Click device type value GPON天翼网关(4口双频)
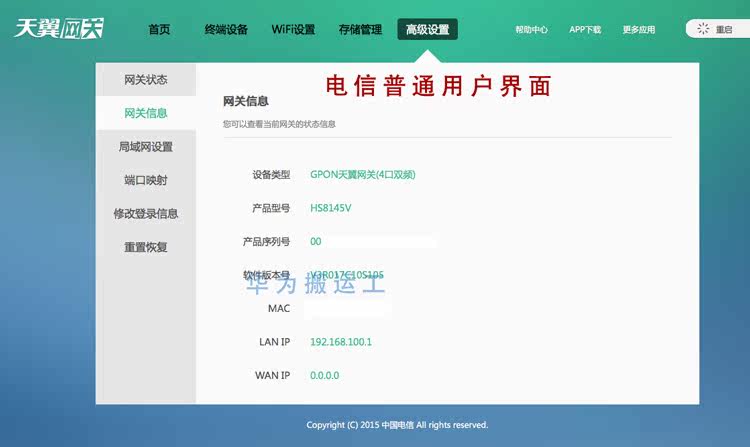The image size is (750, 447). (x=363, y=174)
